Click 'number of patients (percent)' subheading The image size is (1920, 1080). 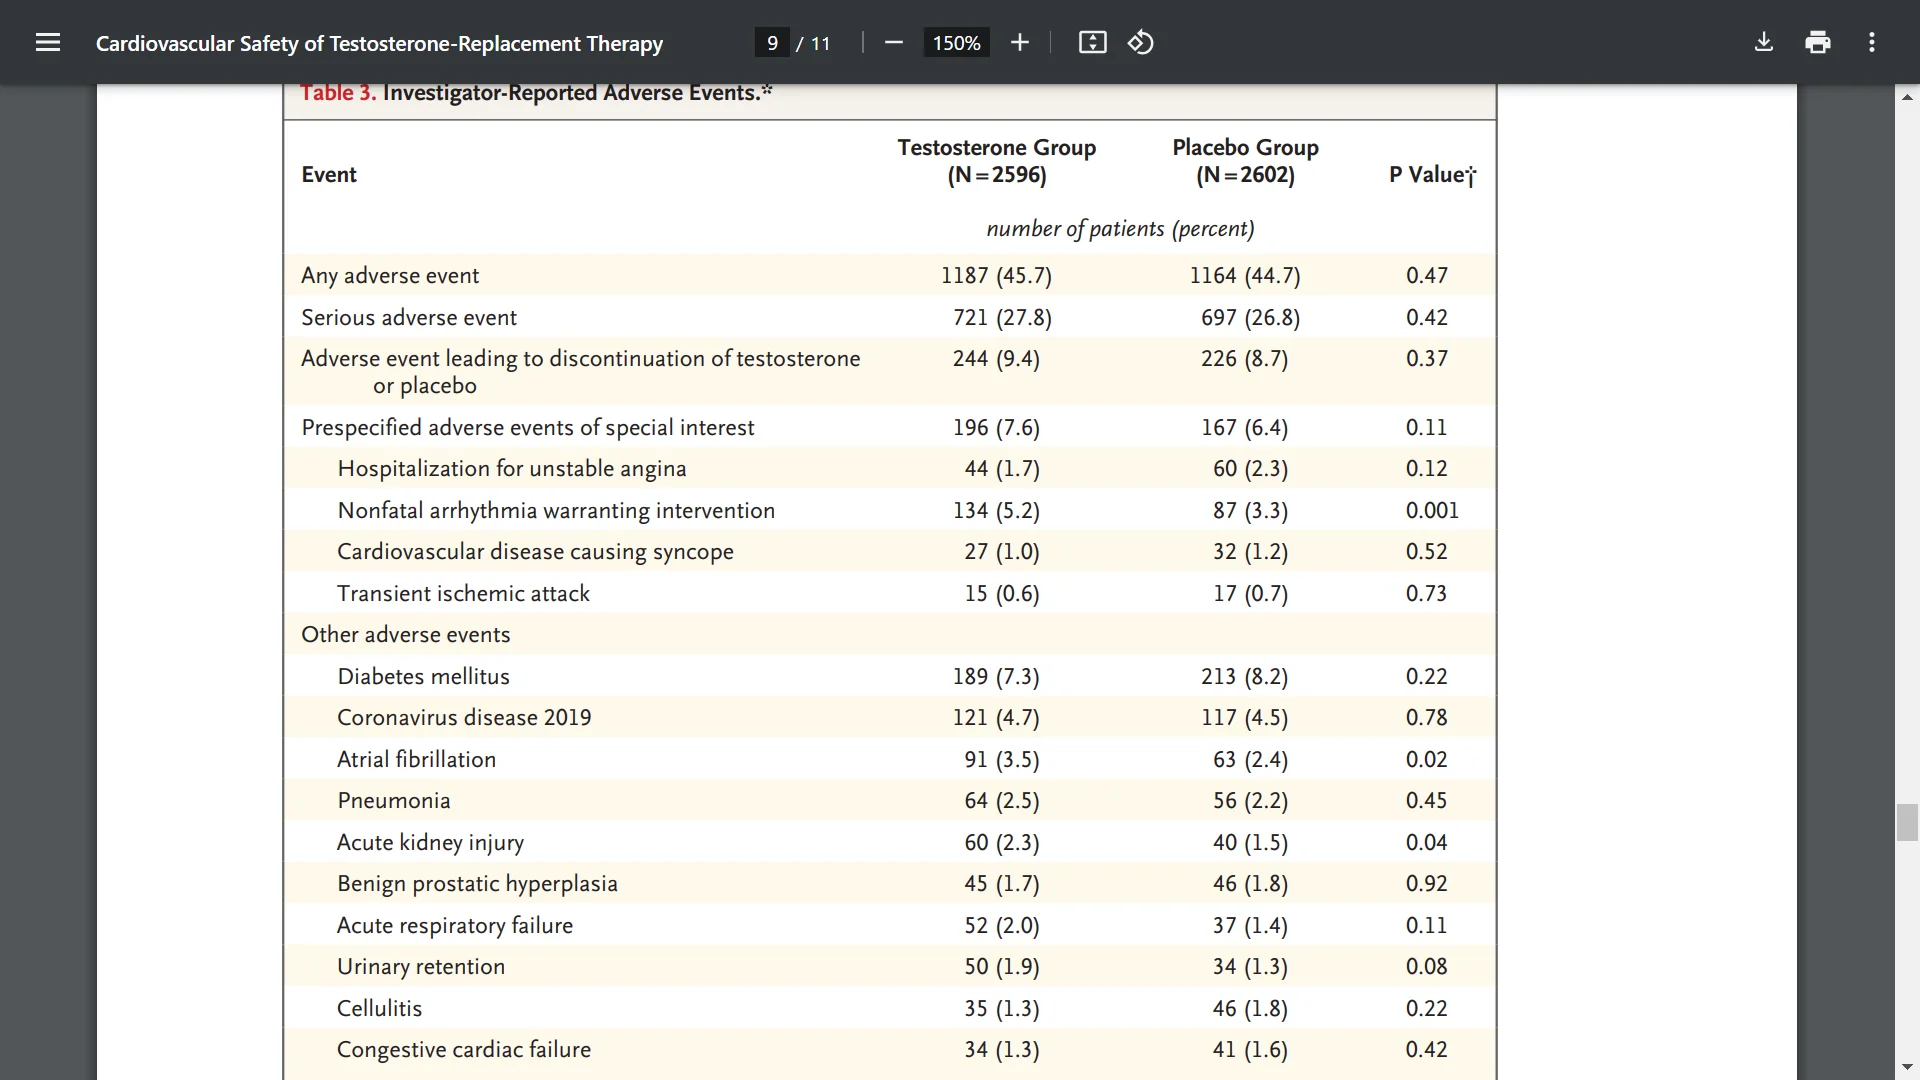pyautogui.click(x=1120, y=229)
